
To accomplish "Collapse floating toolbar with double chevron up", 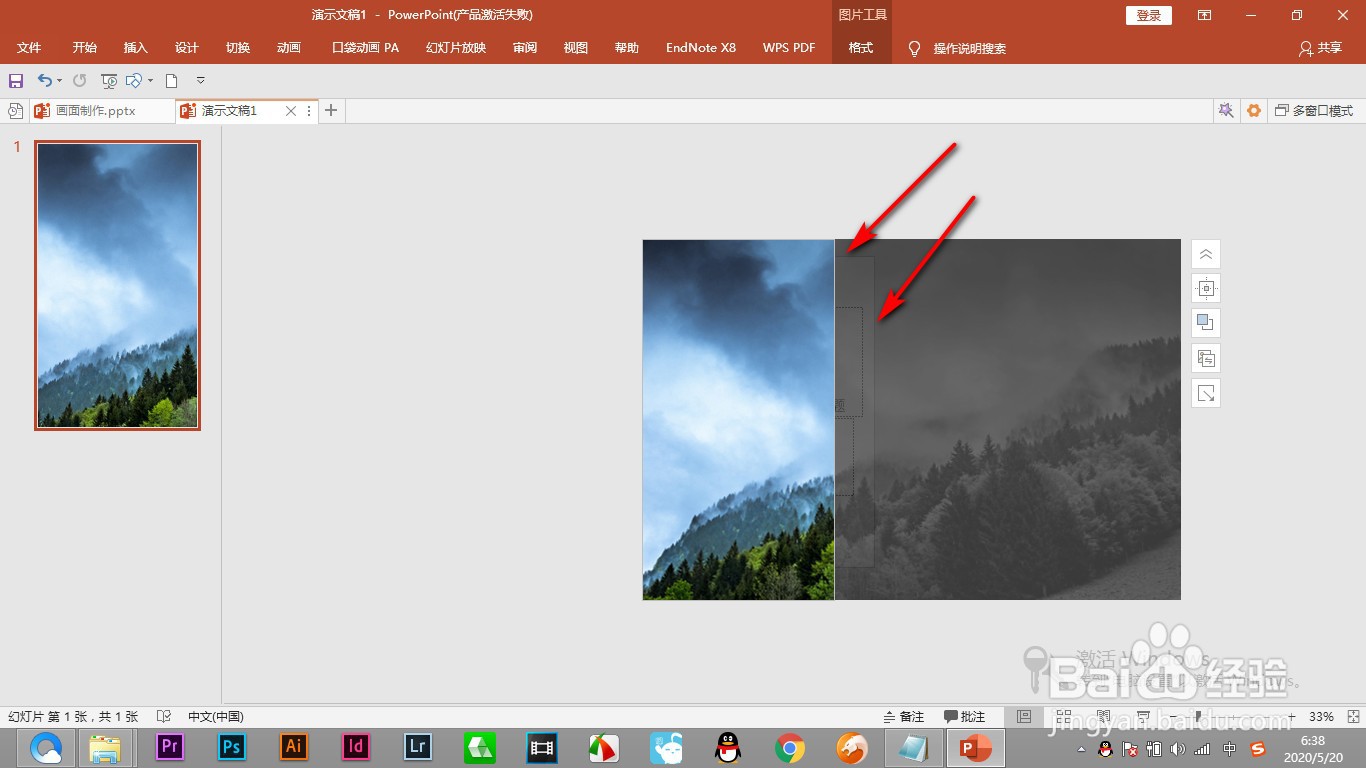I will [1206, 254].
